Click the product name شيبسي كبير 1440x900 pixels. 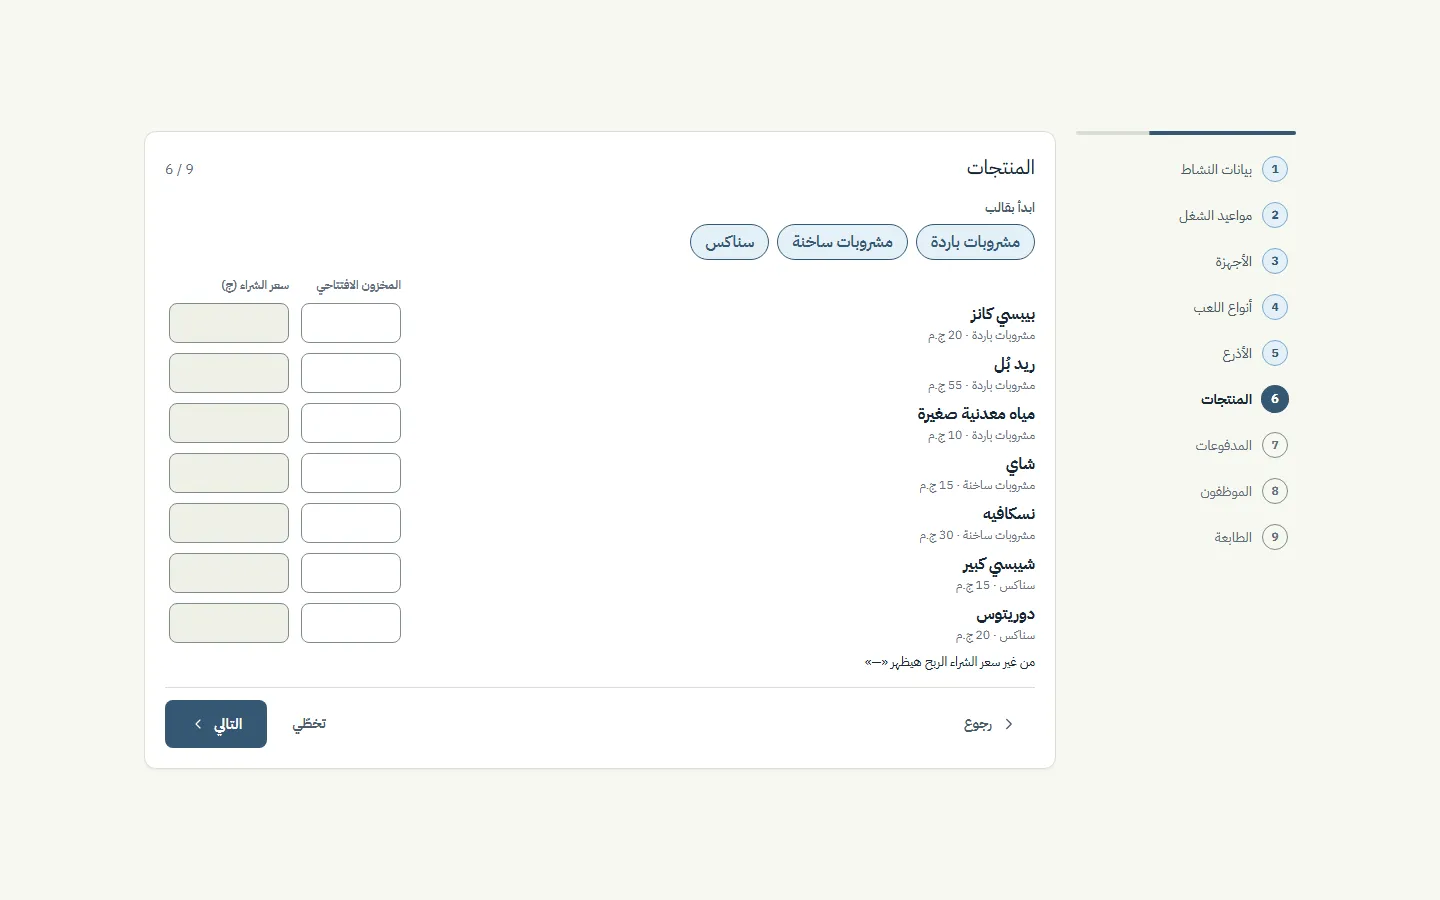pyautogui.click(x=999, y=564)
